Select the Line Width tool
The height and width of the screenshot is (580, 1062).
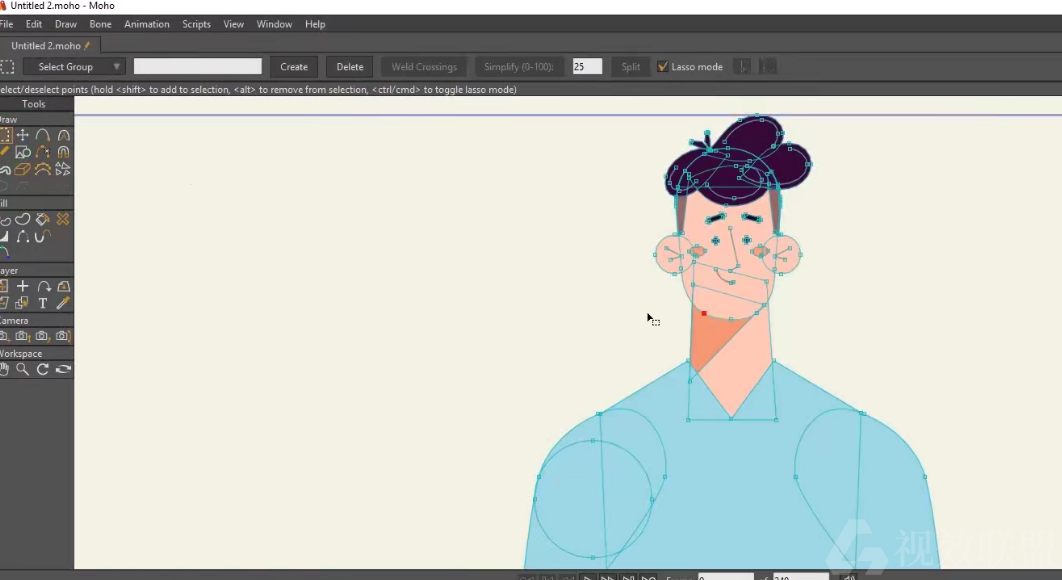tap(4, 236)
